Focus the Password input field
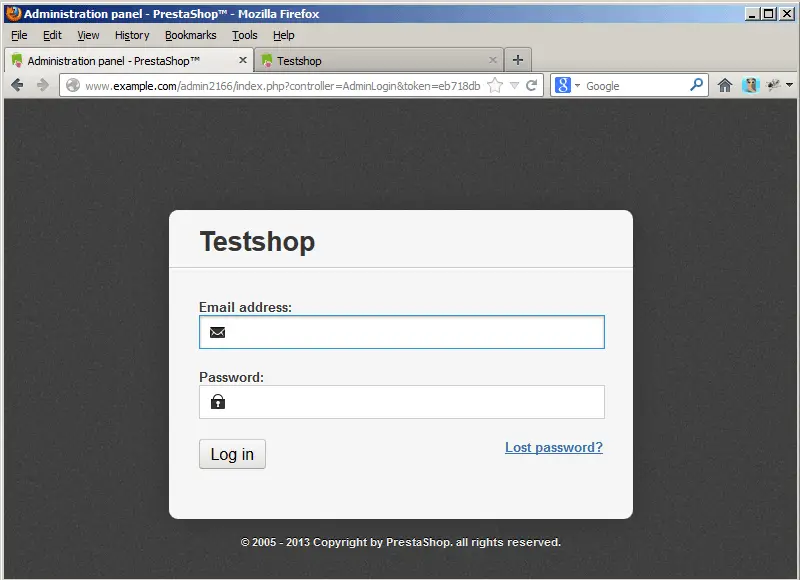This screenshot has height=580, width=800. [x=402, y=402]
